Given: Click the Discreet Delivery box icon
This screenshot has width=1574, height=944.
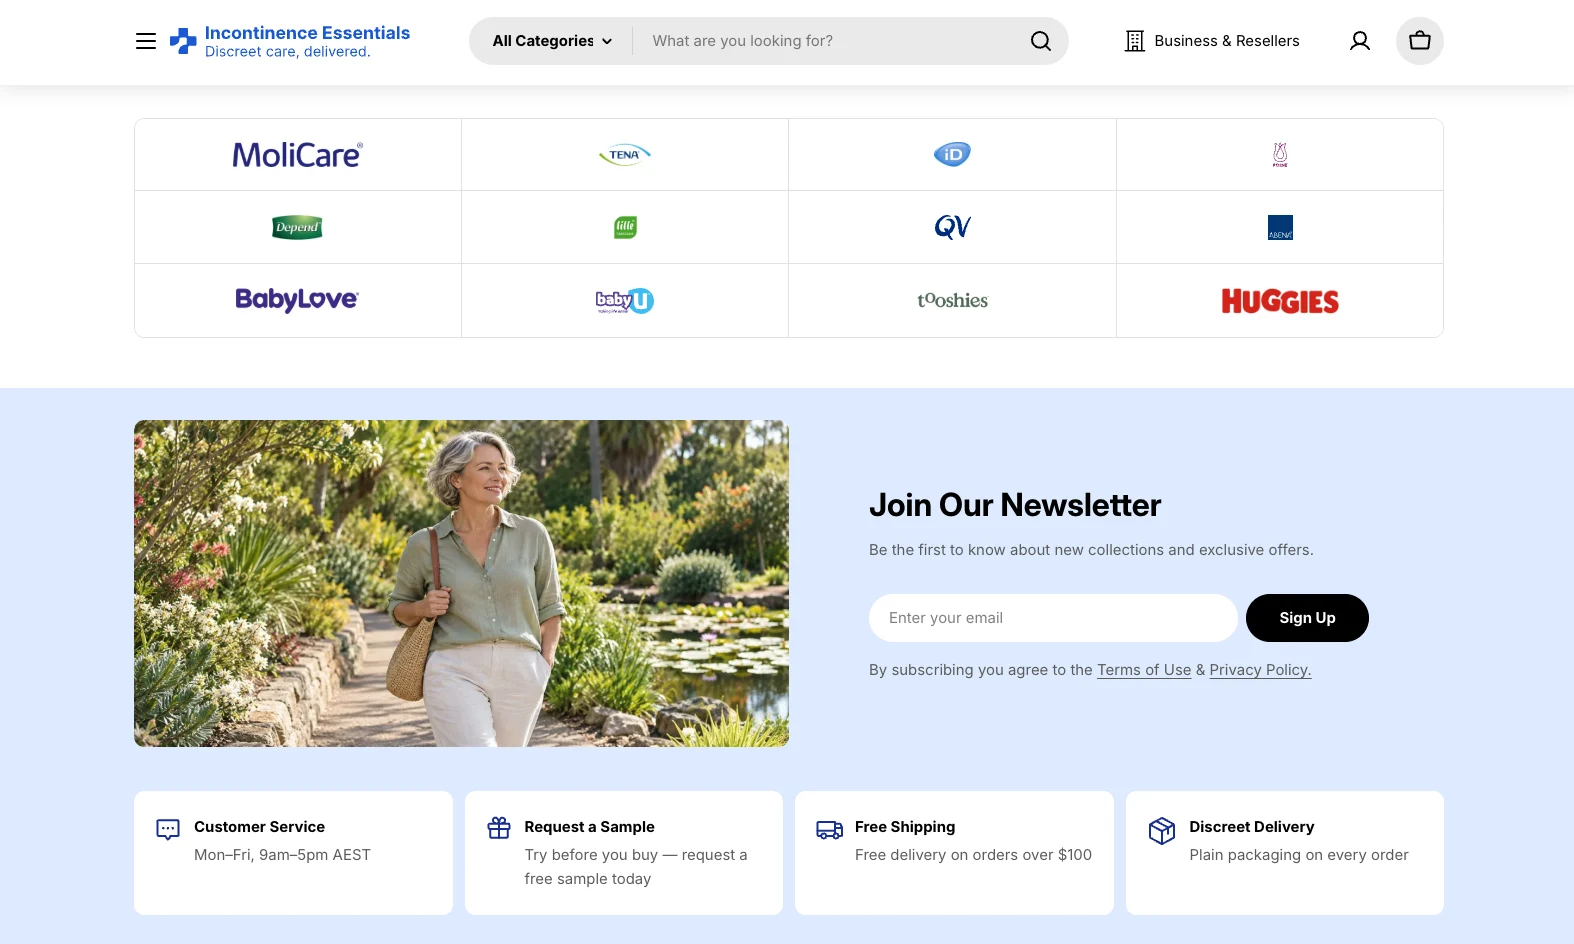Looking at the screenshot, I should click(1162, 830).
